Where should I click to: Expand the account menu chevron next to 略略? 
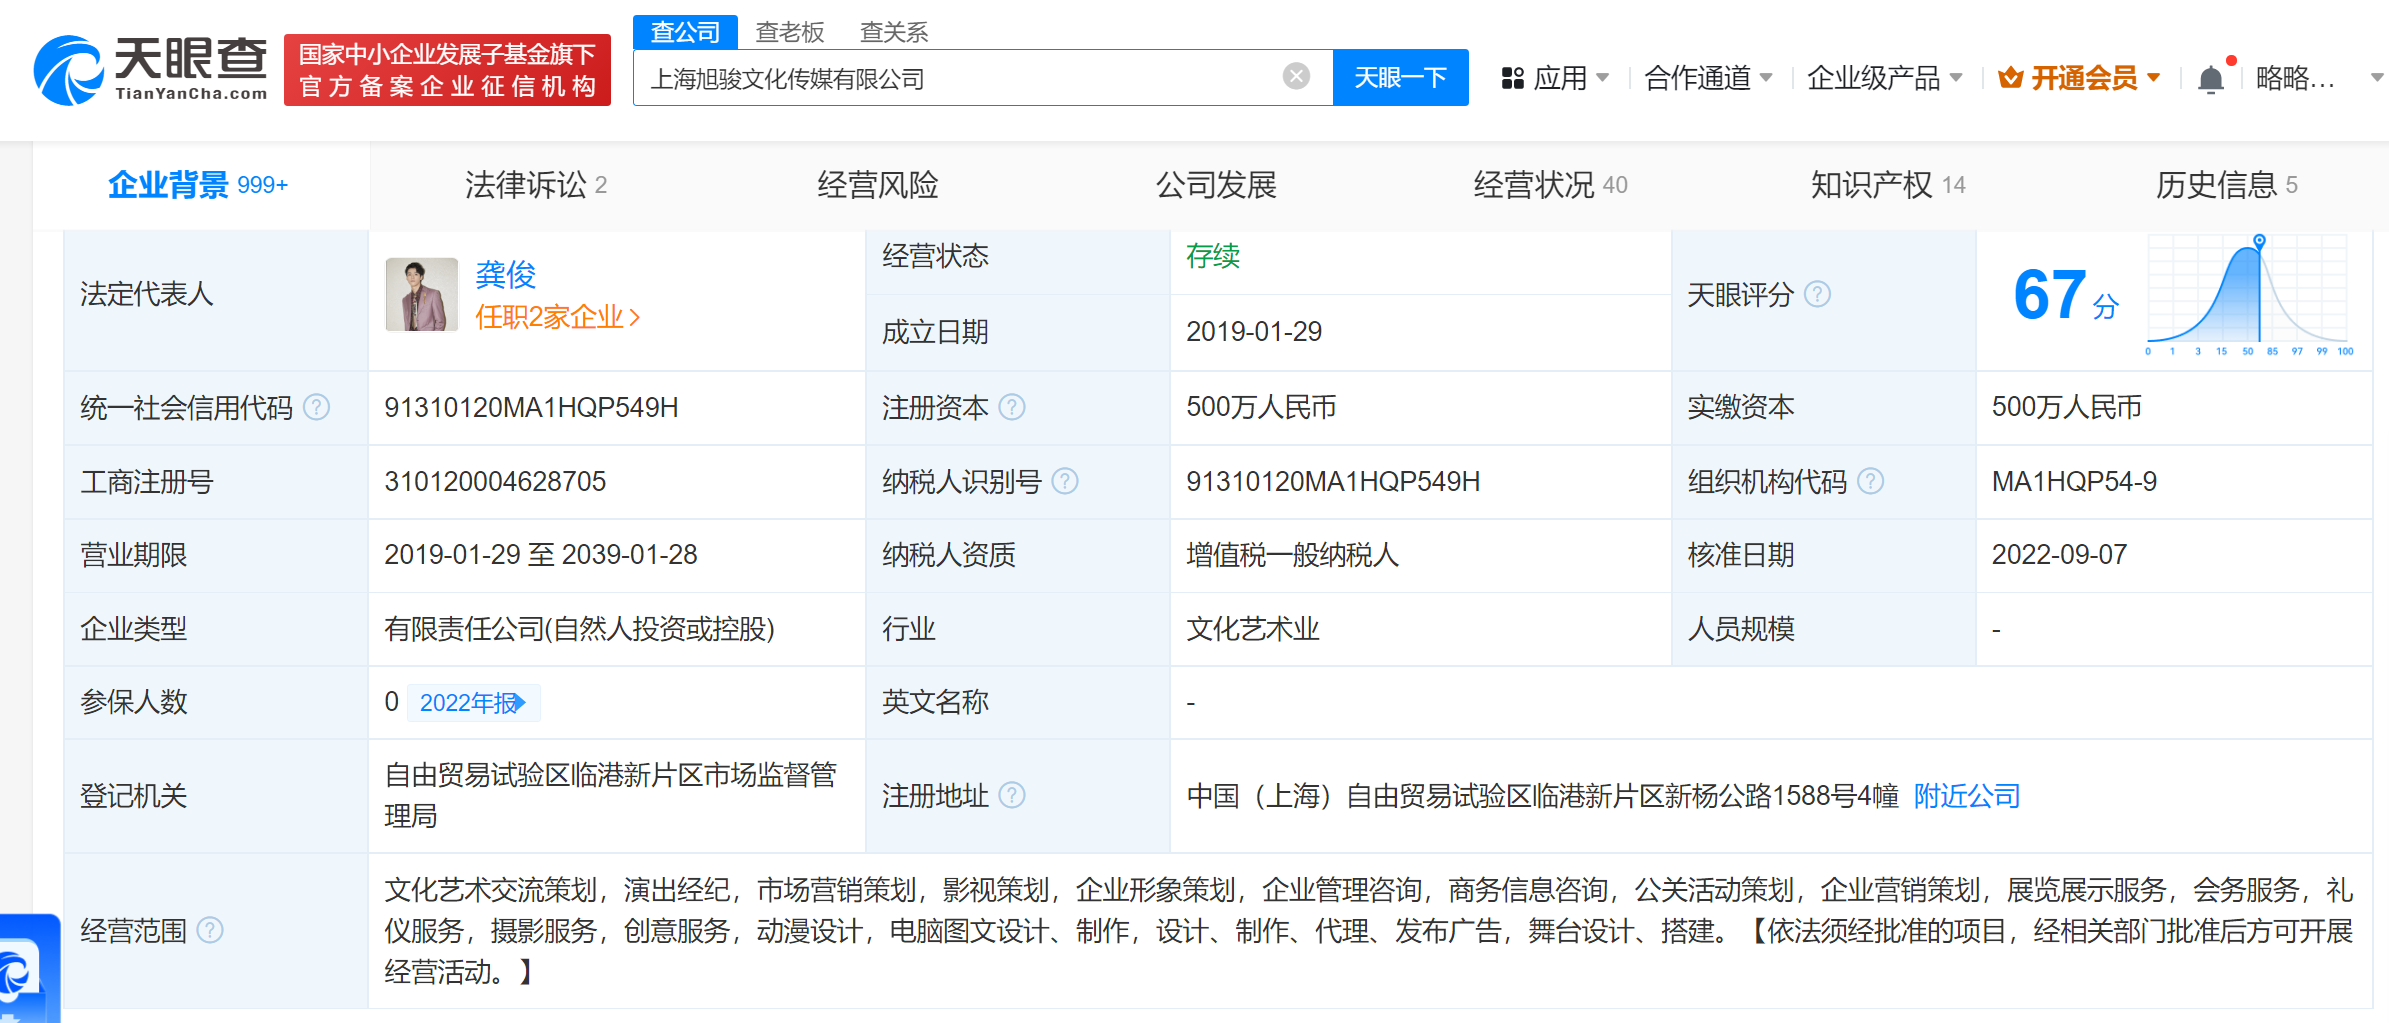pos(2377,77)
